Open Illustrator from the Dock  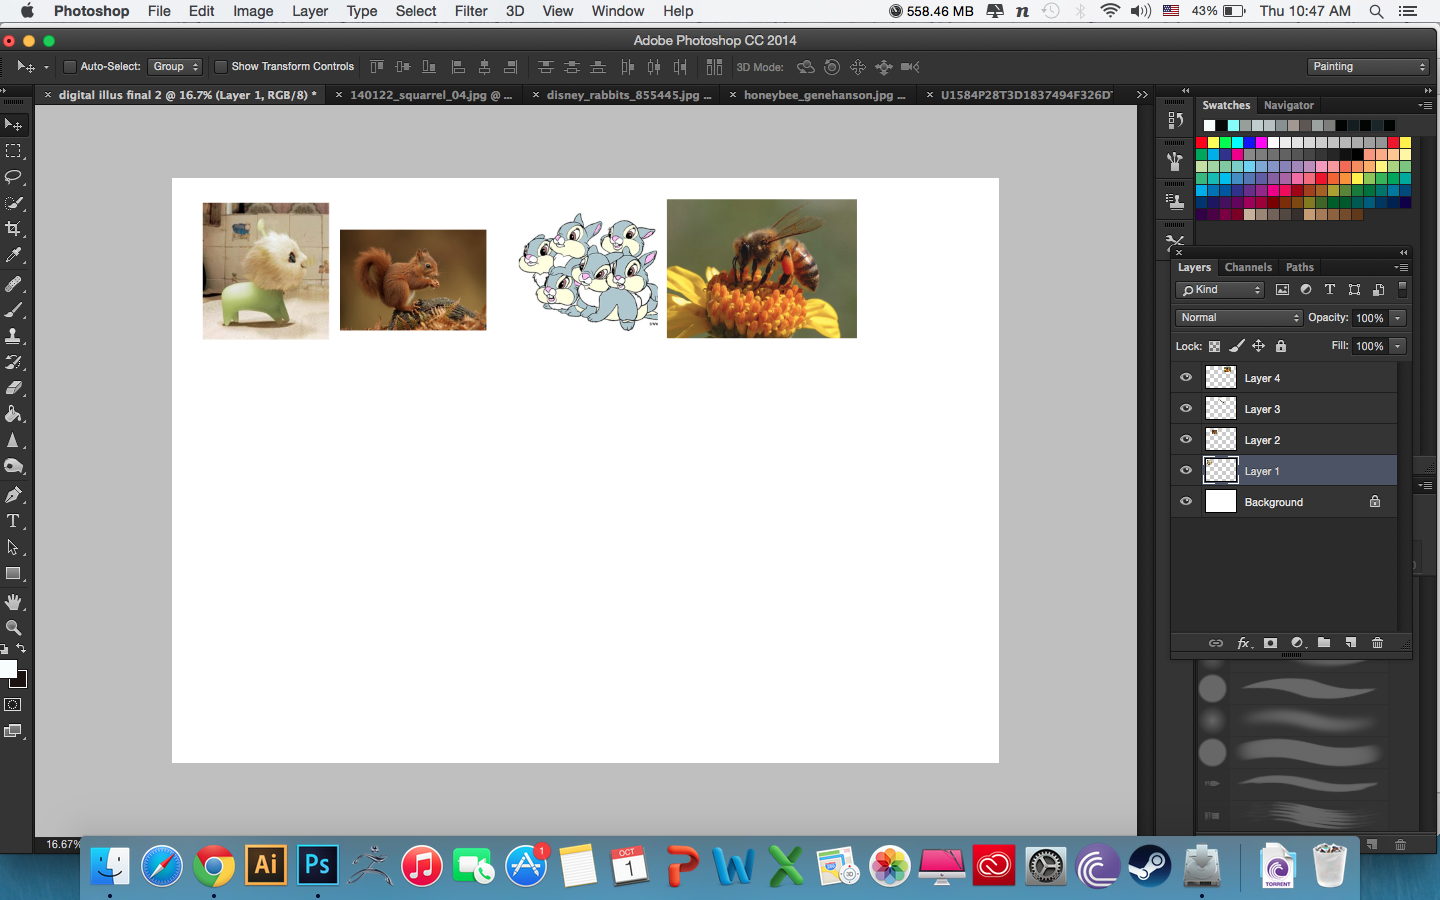pos(266,865)
